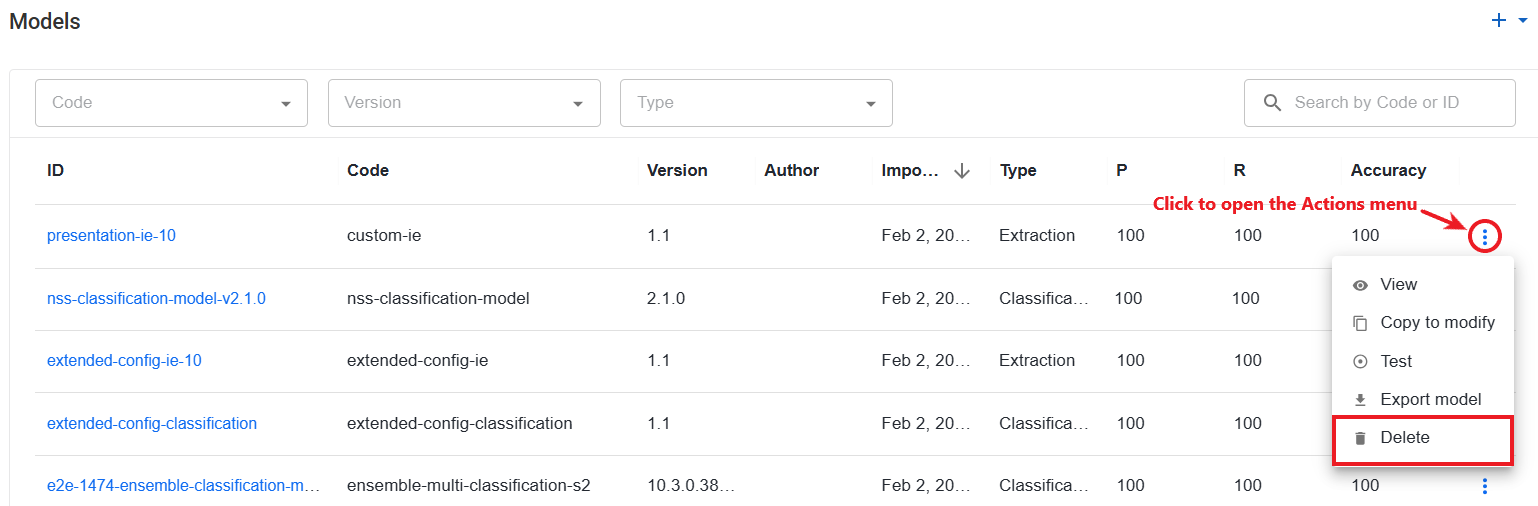Click the eye icon beside View
The width and height of the screenshot is (1538, 506).
[x=1360, y=285]
